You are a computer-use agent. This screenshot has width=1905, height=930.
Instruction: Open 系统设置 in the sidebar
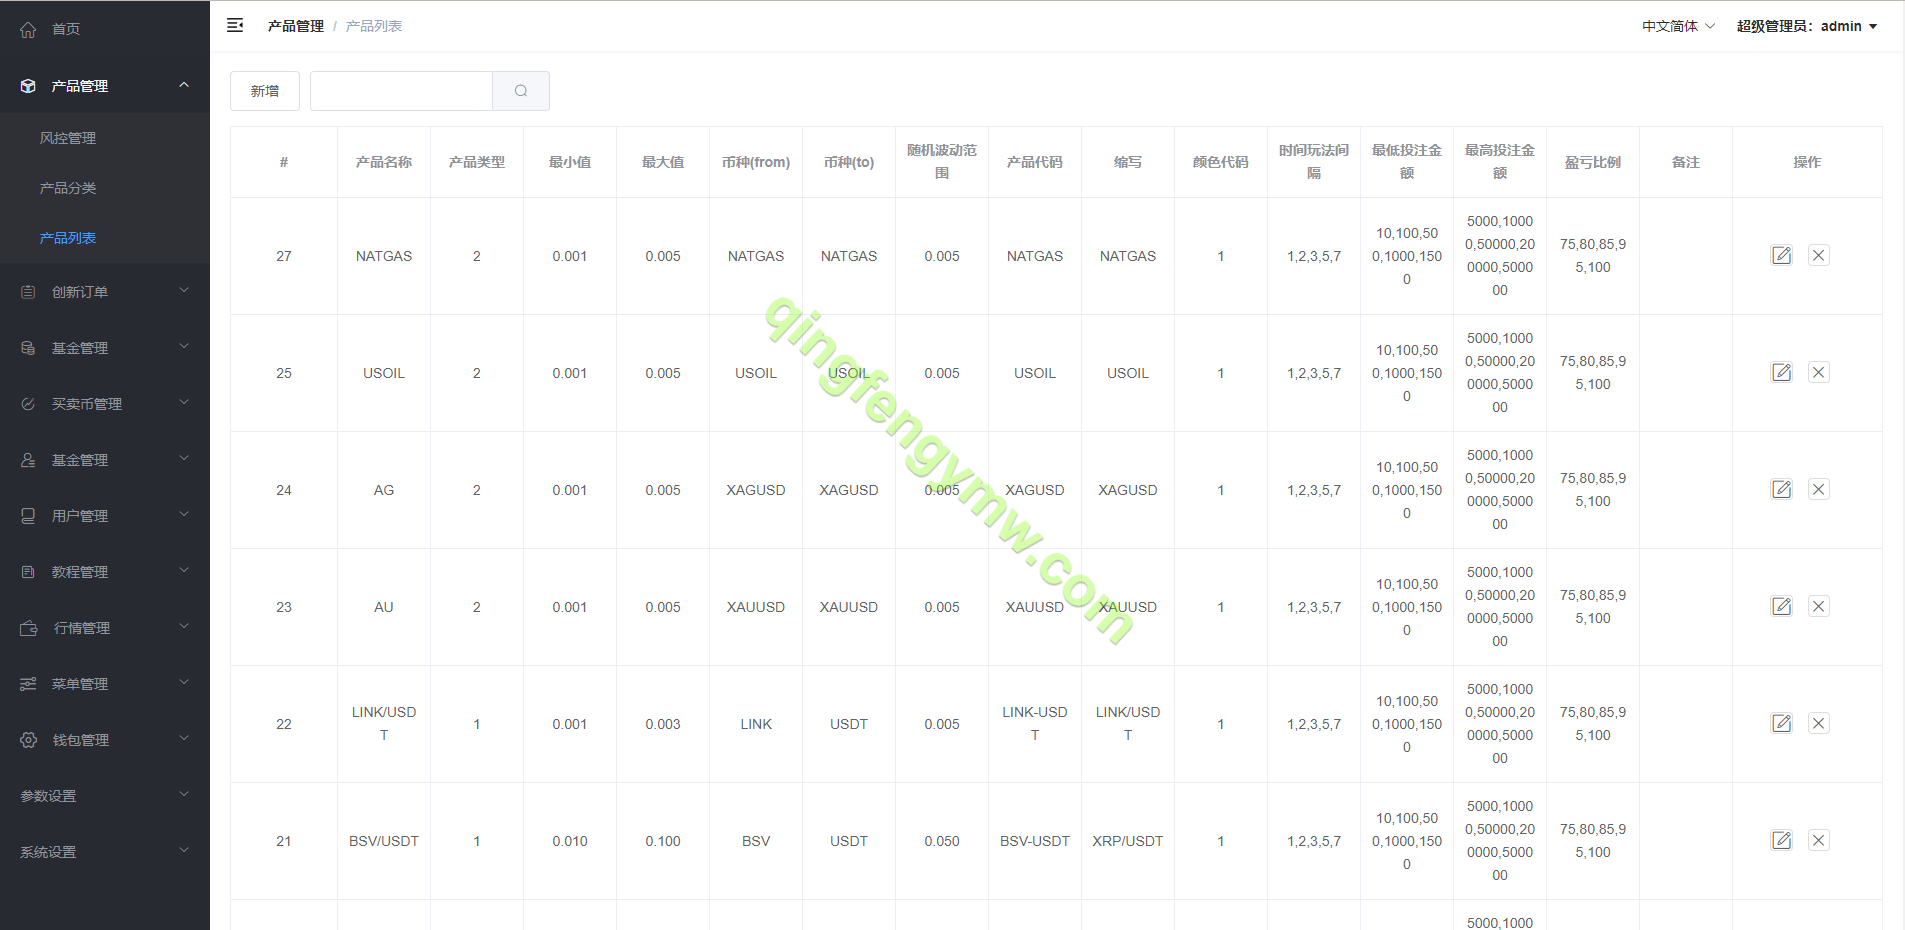[x=105, y=852]
